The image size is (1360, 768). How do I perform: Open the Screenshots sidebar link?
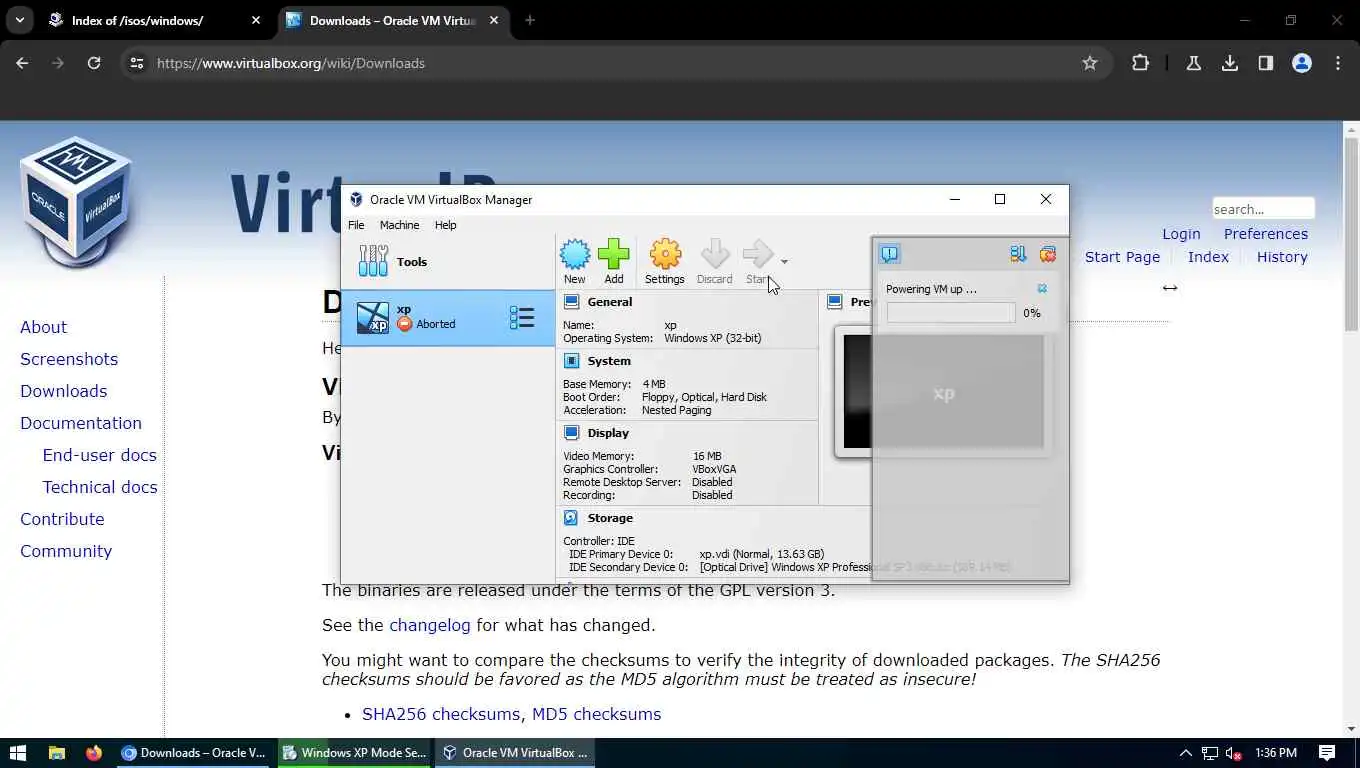point(69,359)
